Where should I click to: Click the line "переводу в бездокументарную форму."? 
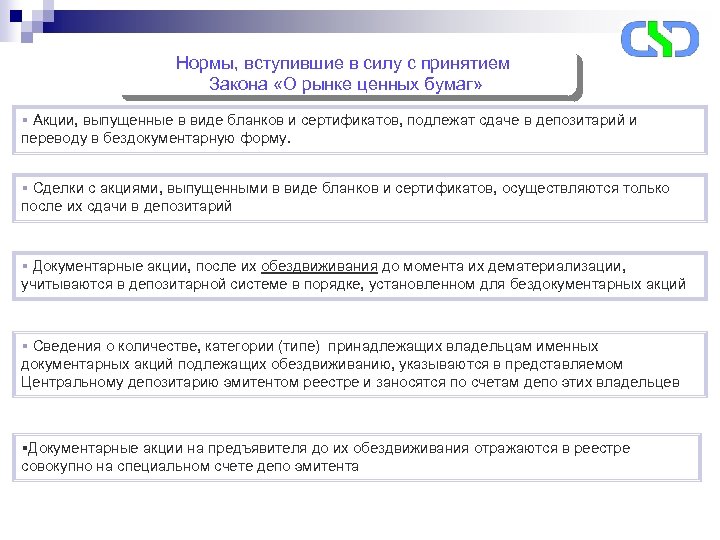[156, 138]
